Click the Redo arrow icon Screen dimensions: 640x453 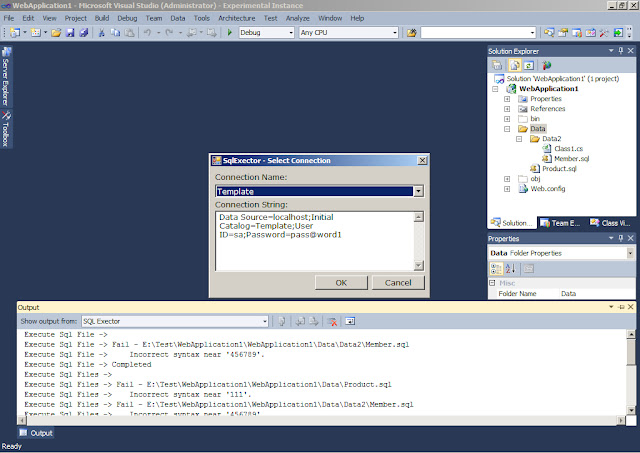coord(169,33)
